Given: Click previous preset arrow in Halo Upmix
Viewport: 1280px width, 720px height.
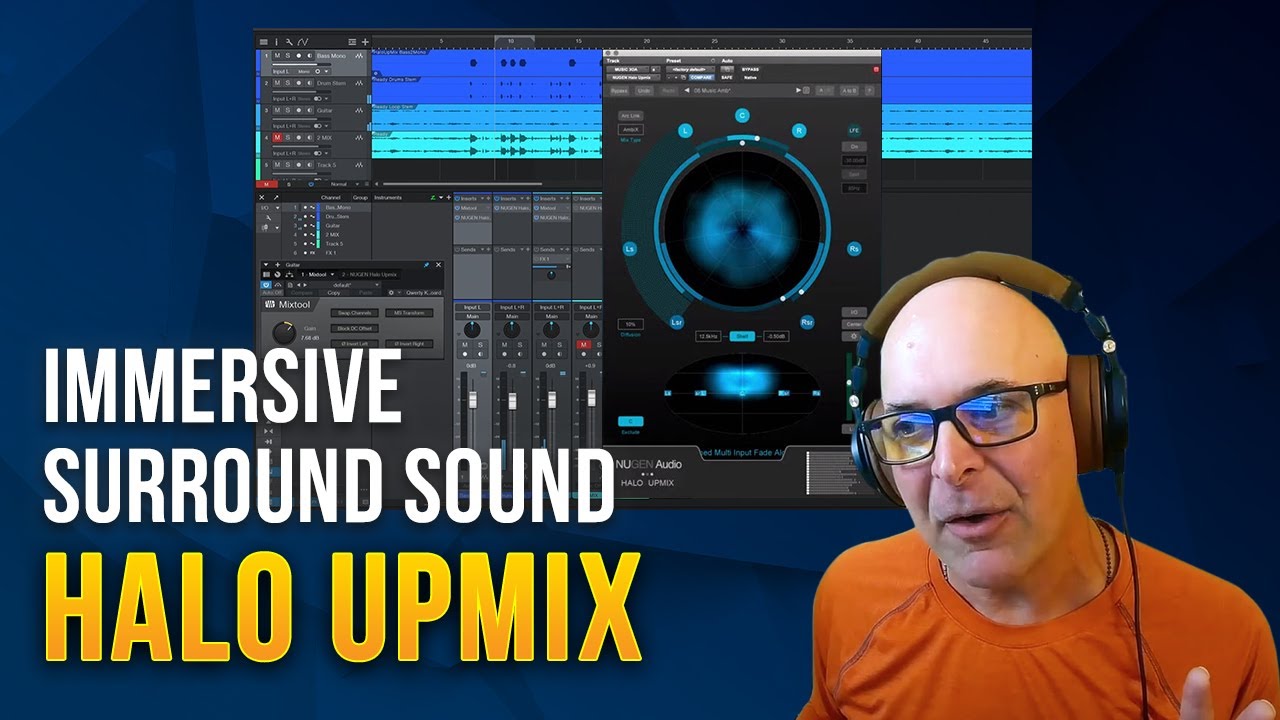Looking at the screenshot, I should click(687, 90).
